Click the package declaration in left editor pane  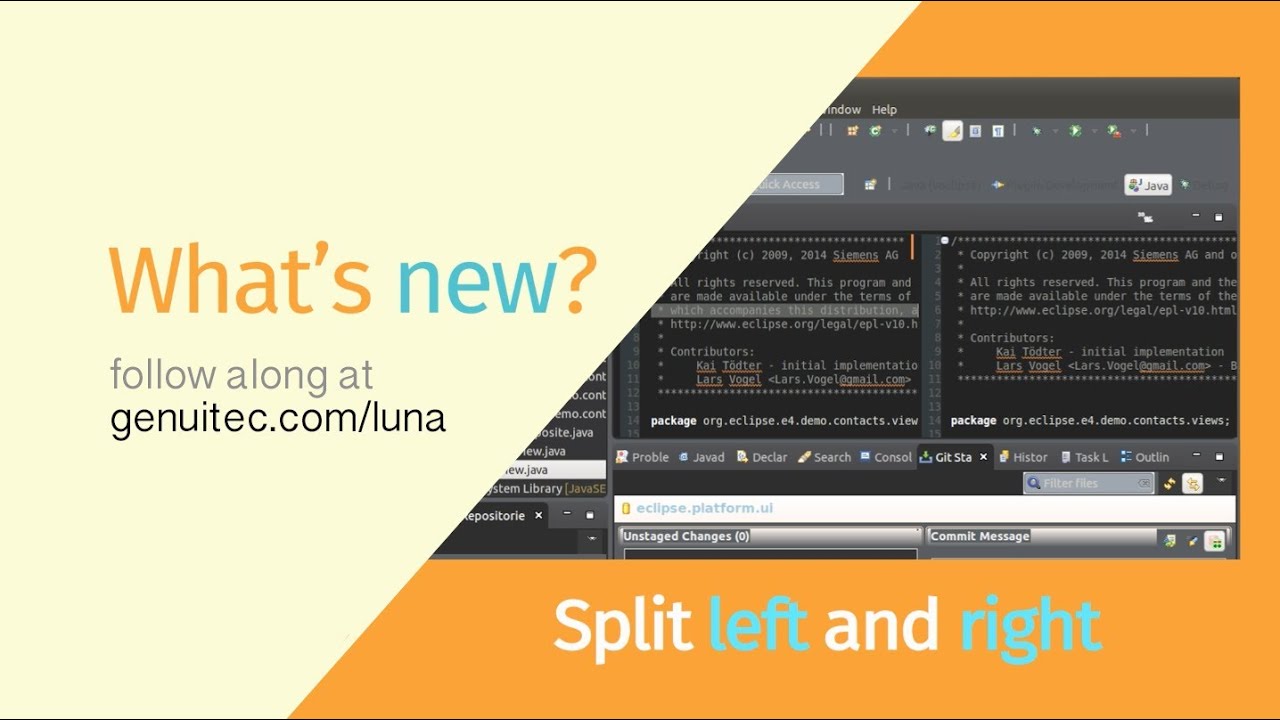(784, 421)
